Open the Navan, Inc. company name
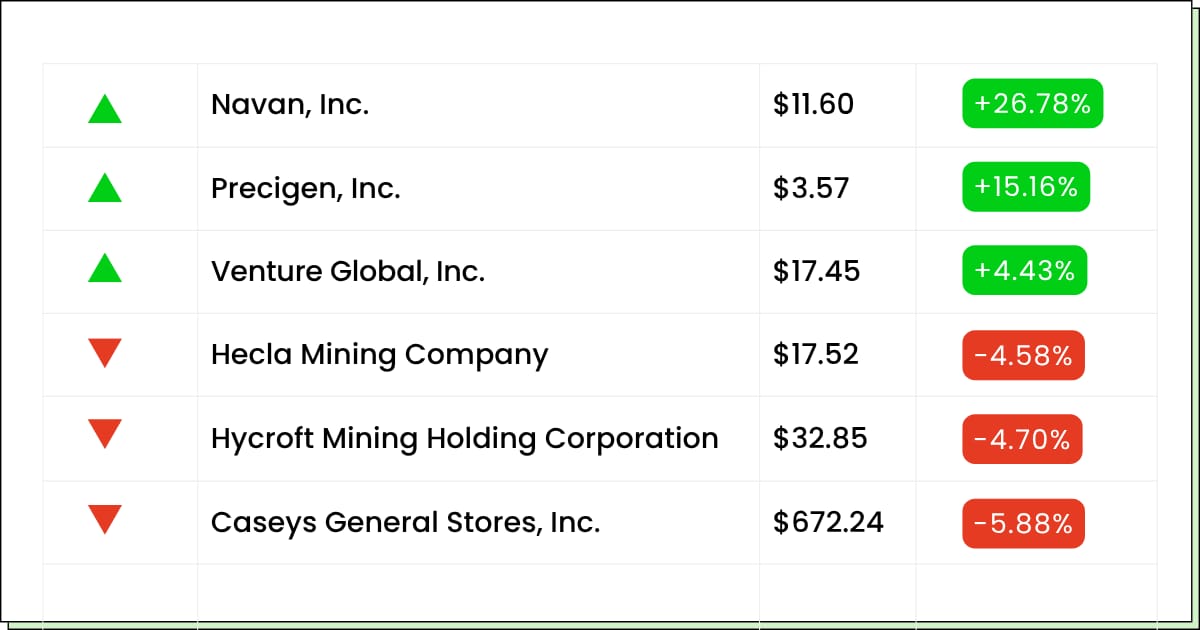 click(x=290, y=104)
